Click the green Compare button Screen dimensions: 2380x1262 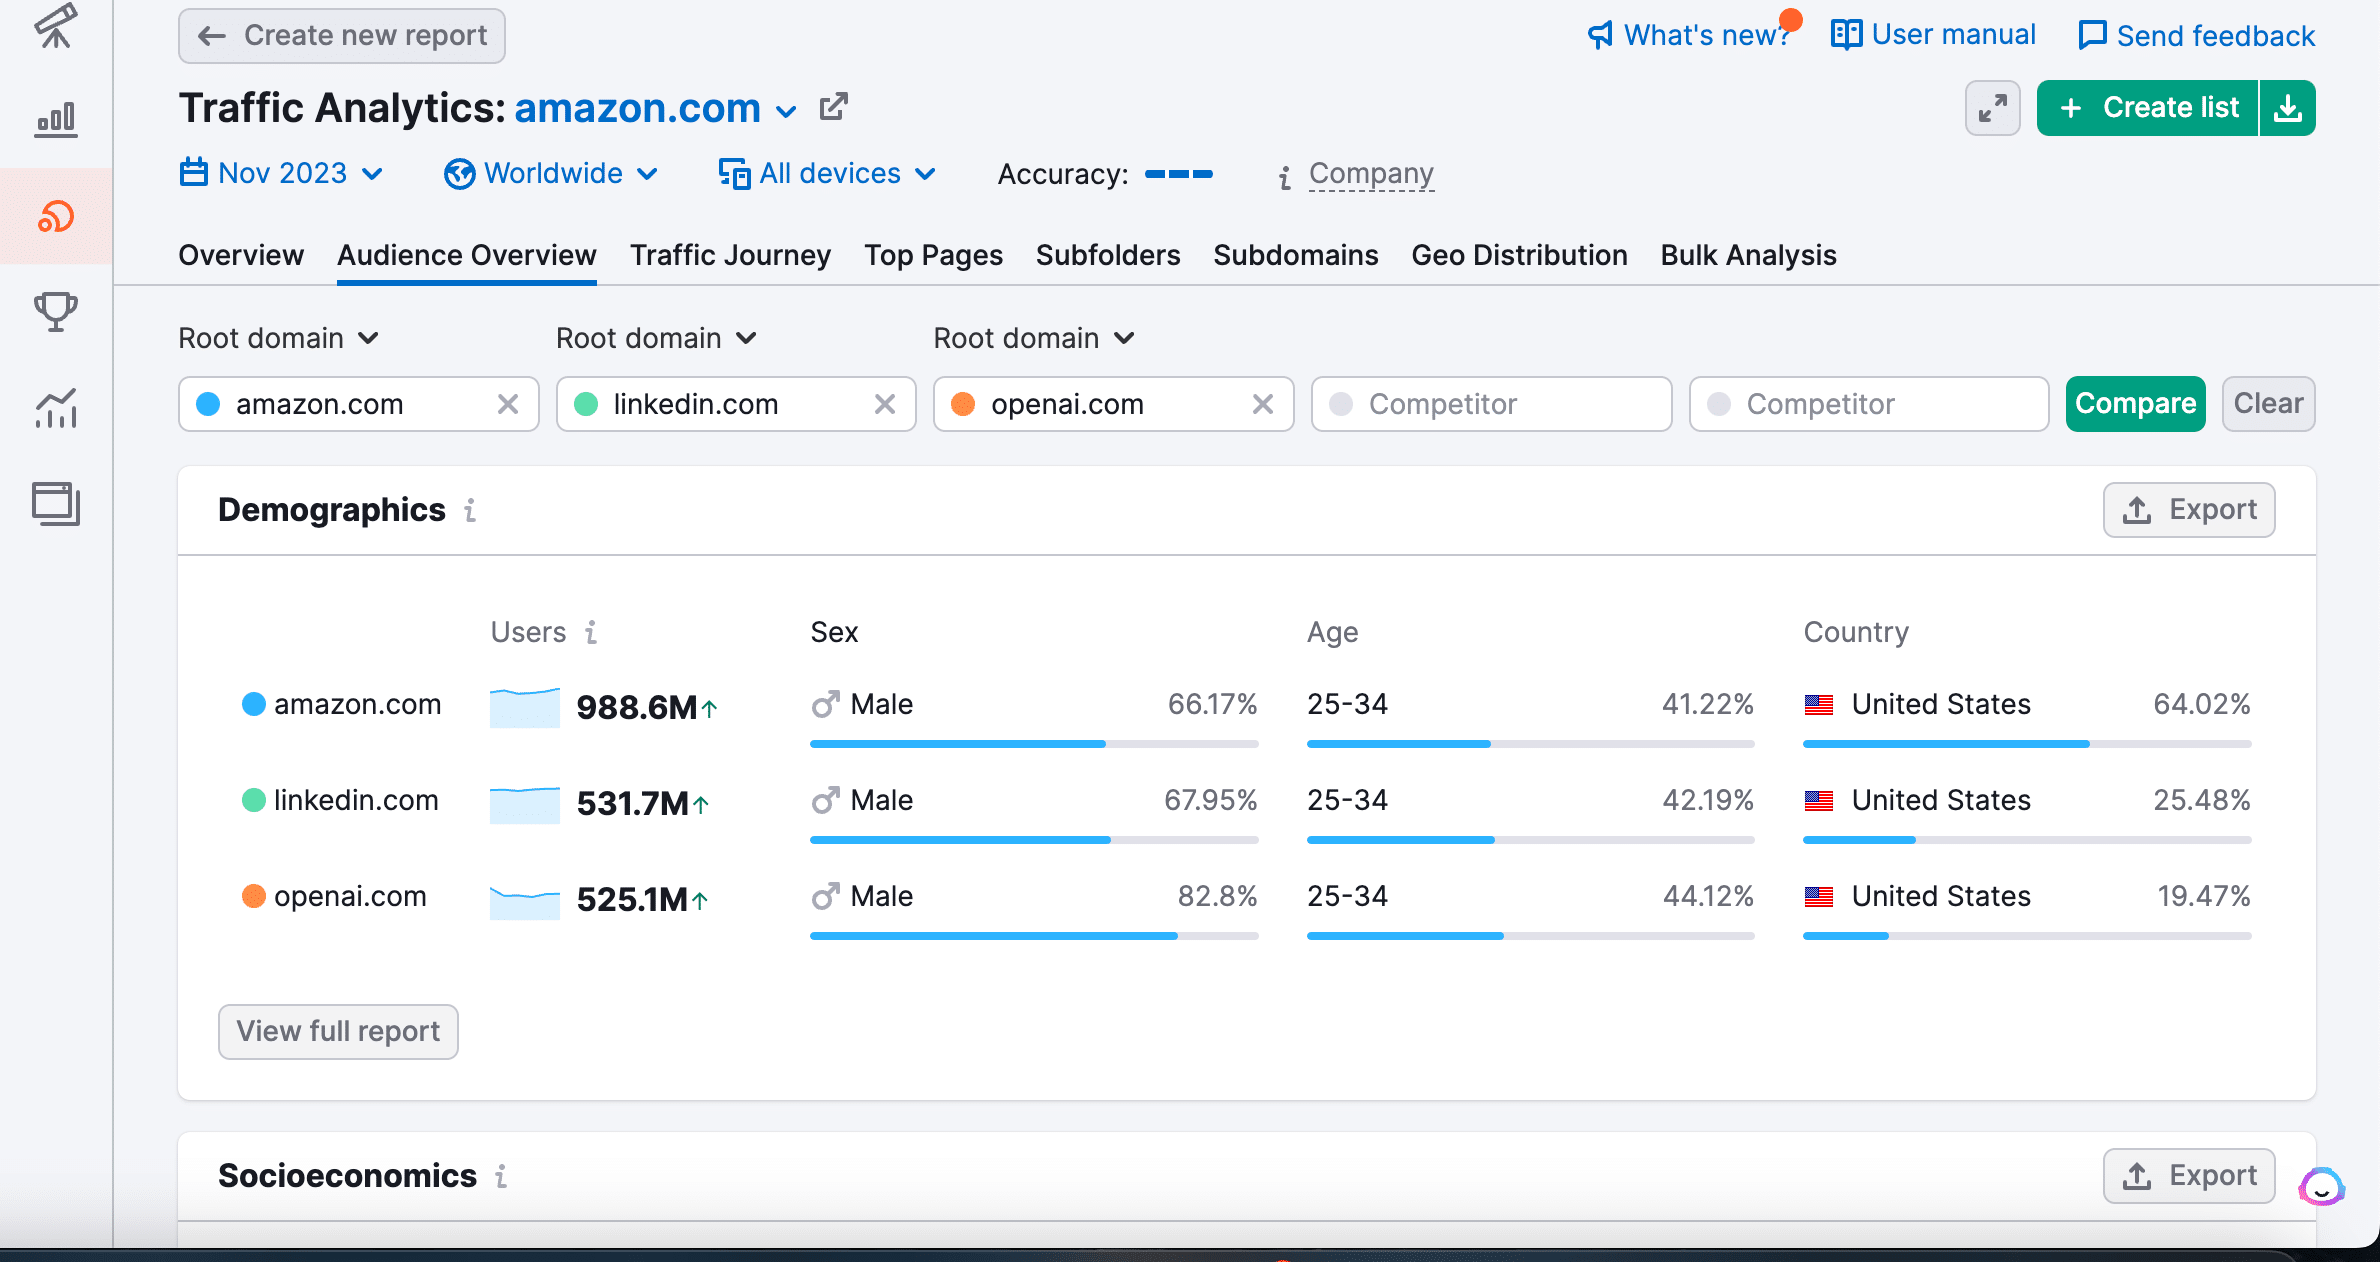(2135, 404)
